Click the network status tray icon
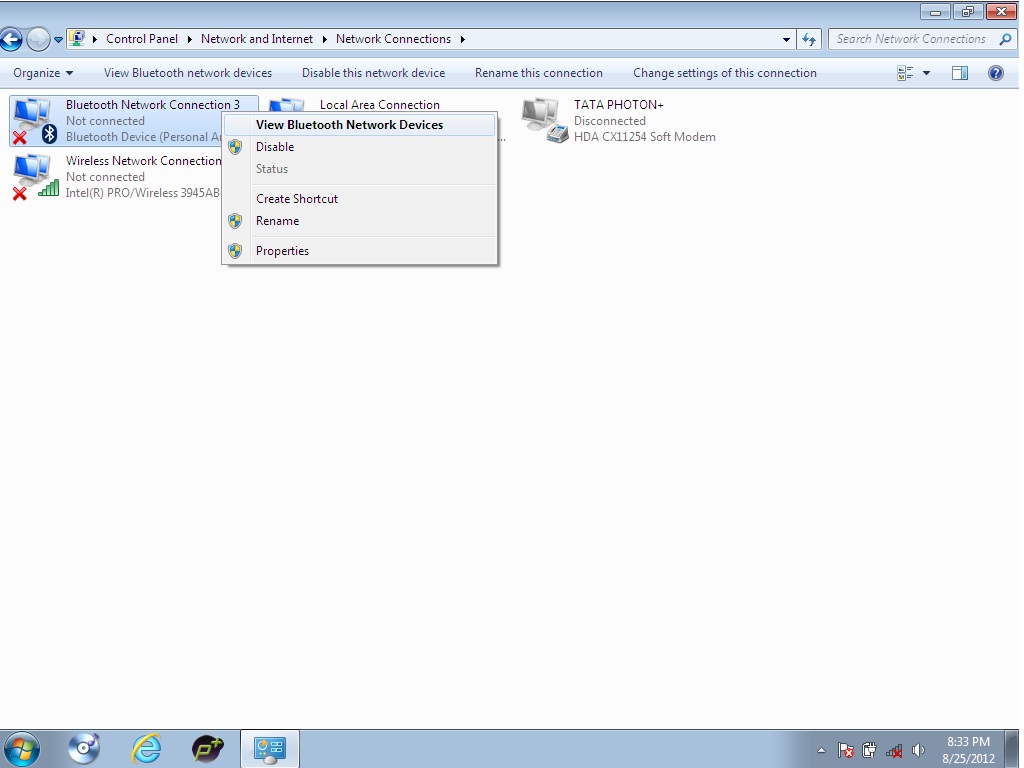This screenshot has height=768, width=1024. point(893,751)
